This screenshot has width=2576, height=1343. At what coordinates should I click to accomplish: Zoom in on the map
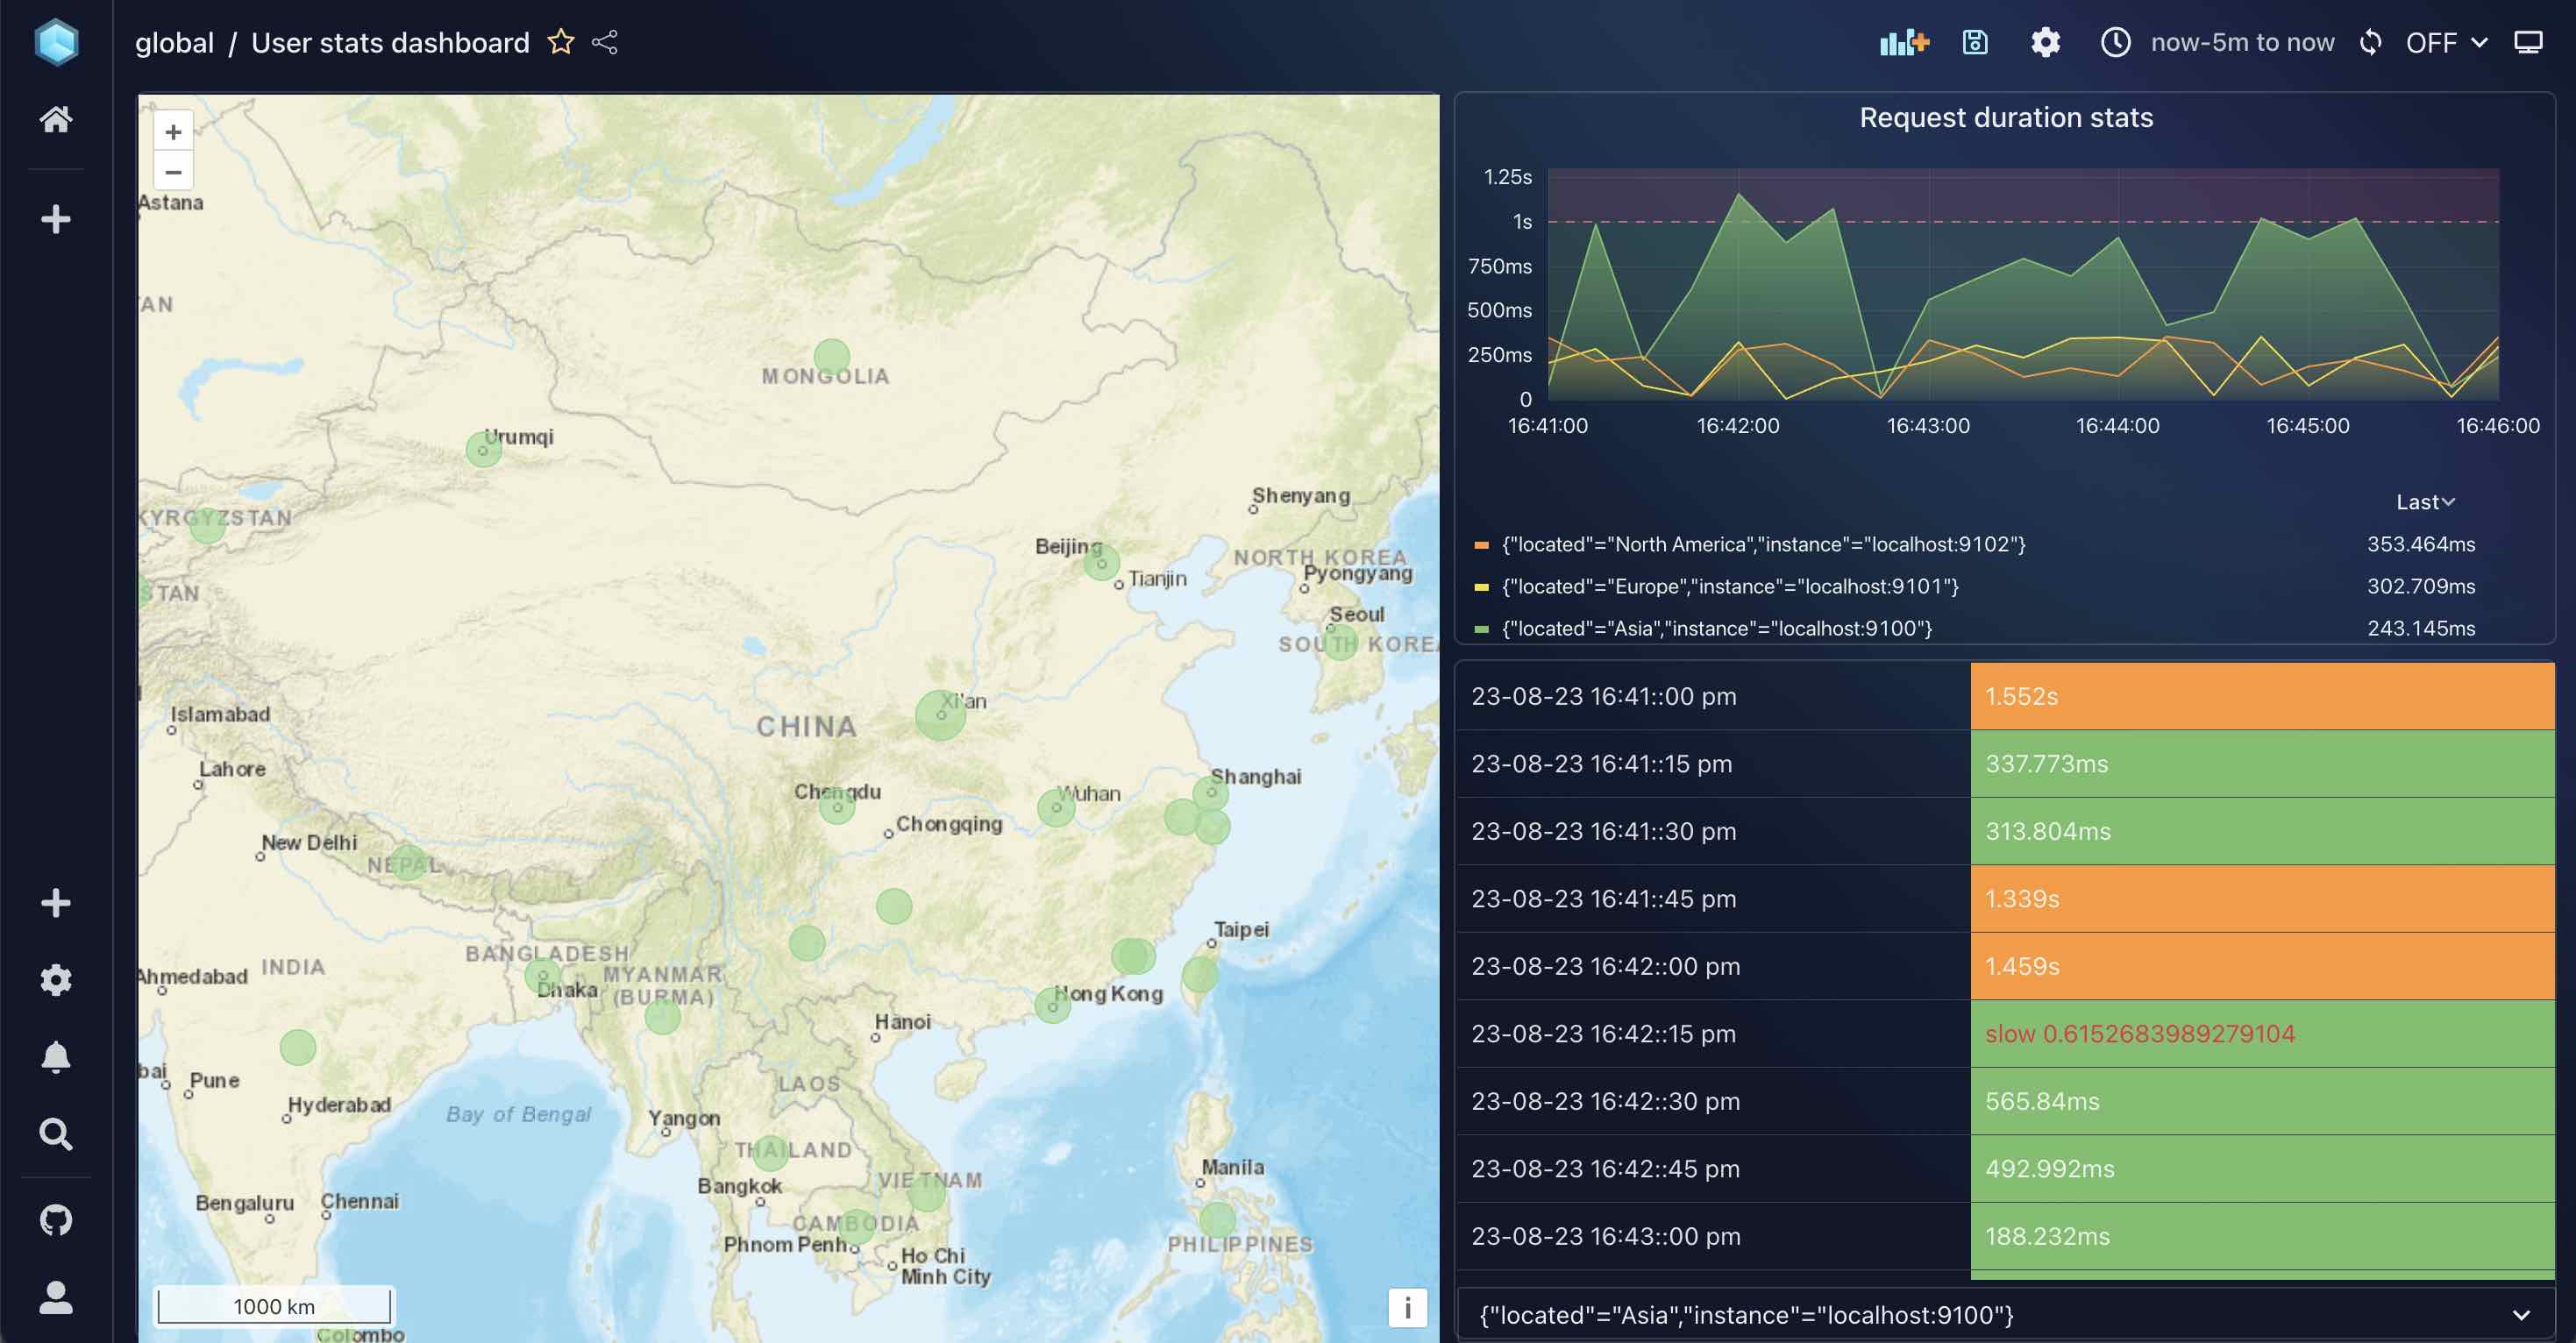click(173, 132)
